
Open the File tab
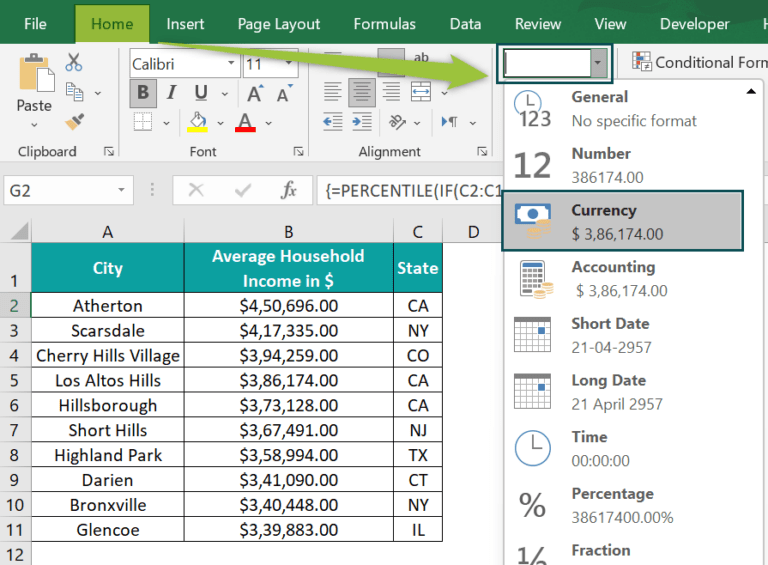click(35, 24)
